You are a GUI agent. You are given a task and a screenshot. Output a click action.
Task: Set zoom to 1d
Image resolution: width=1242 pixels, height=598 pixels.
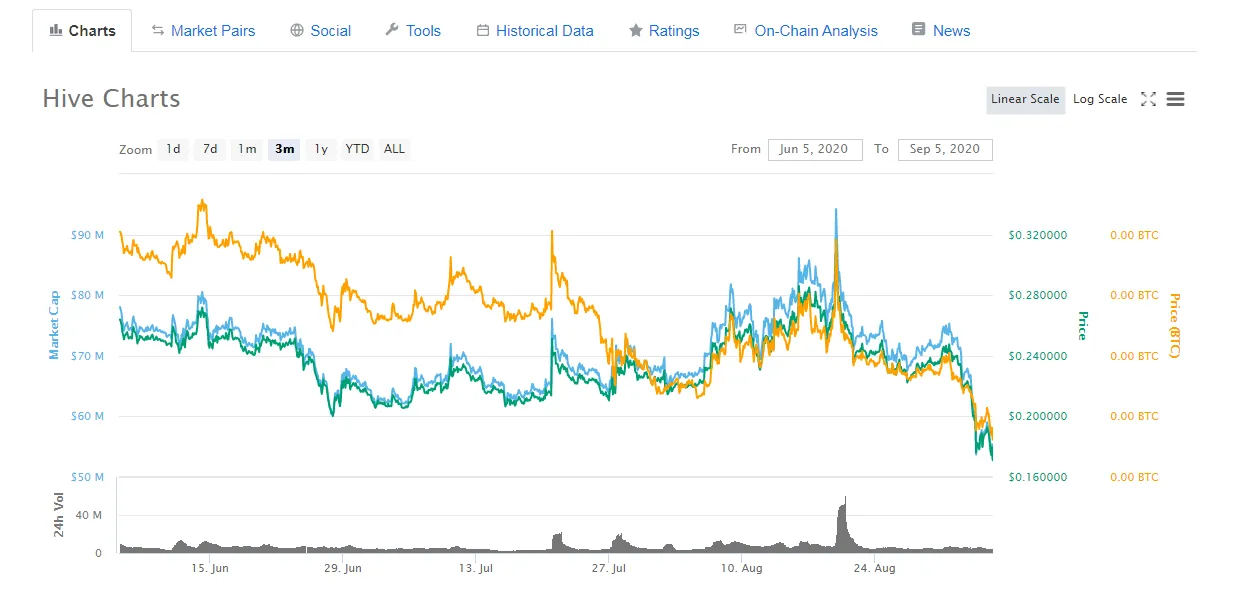[173, 149]
